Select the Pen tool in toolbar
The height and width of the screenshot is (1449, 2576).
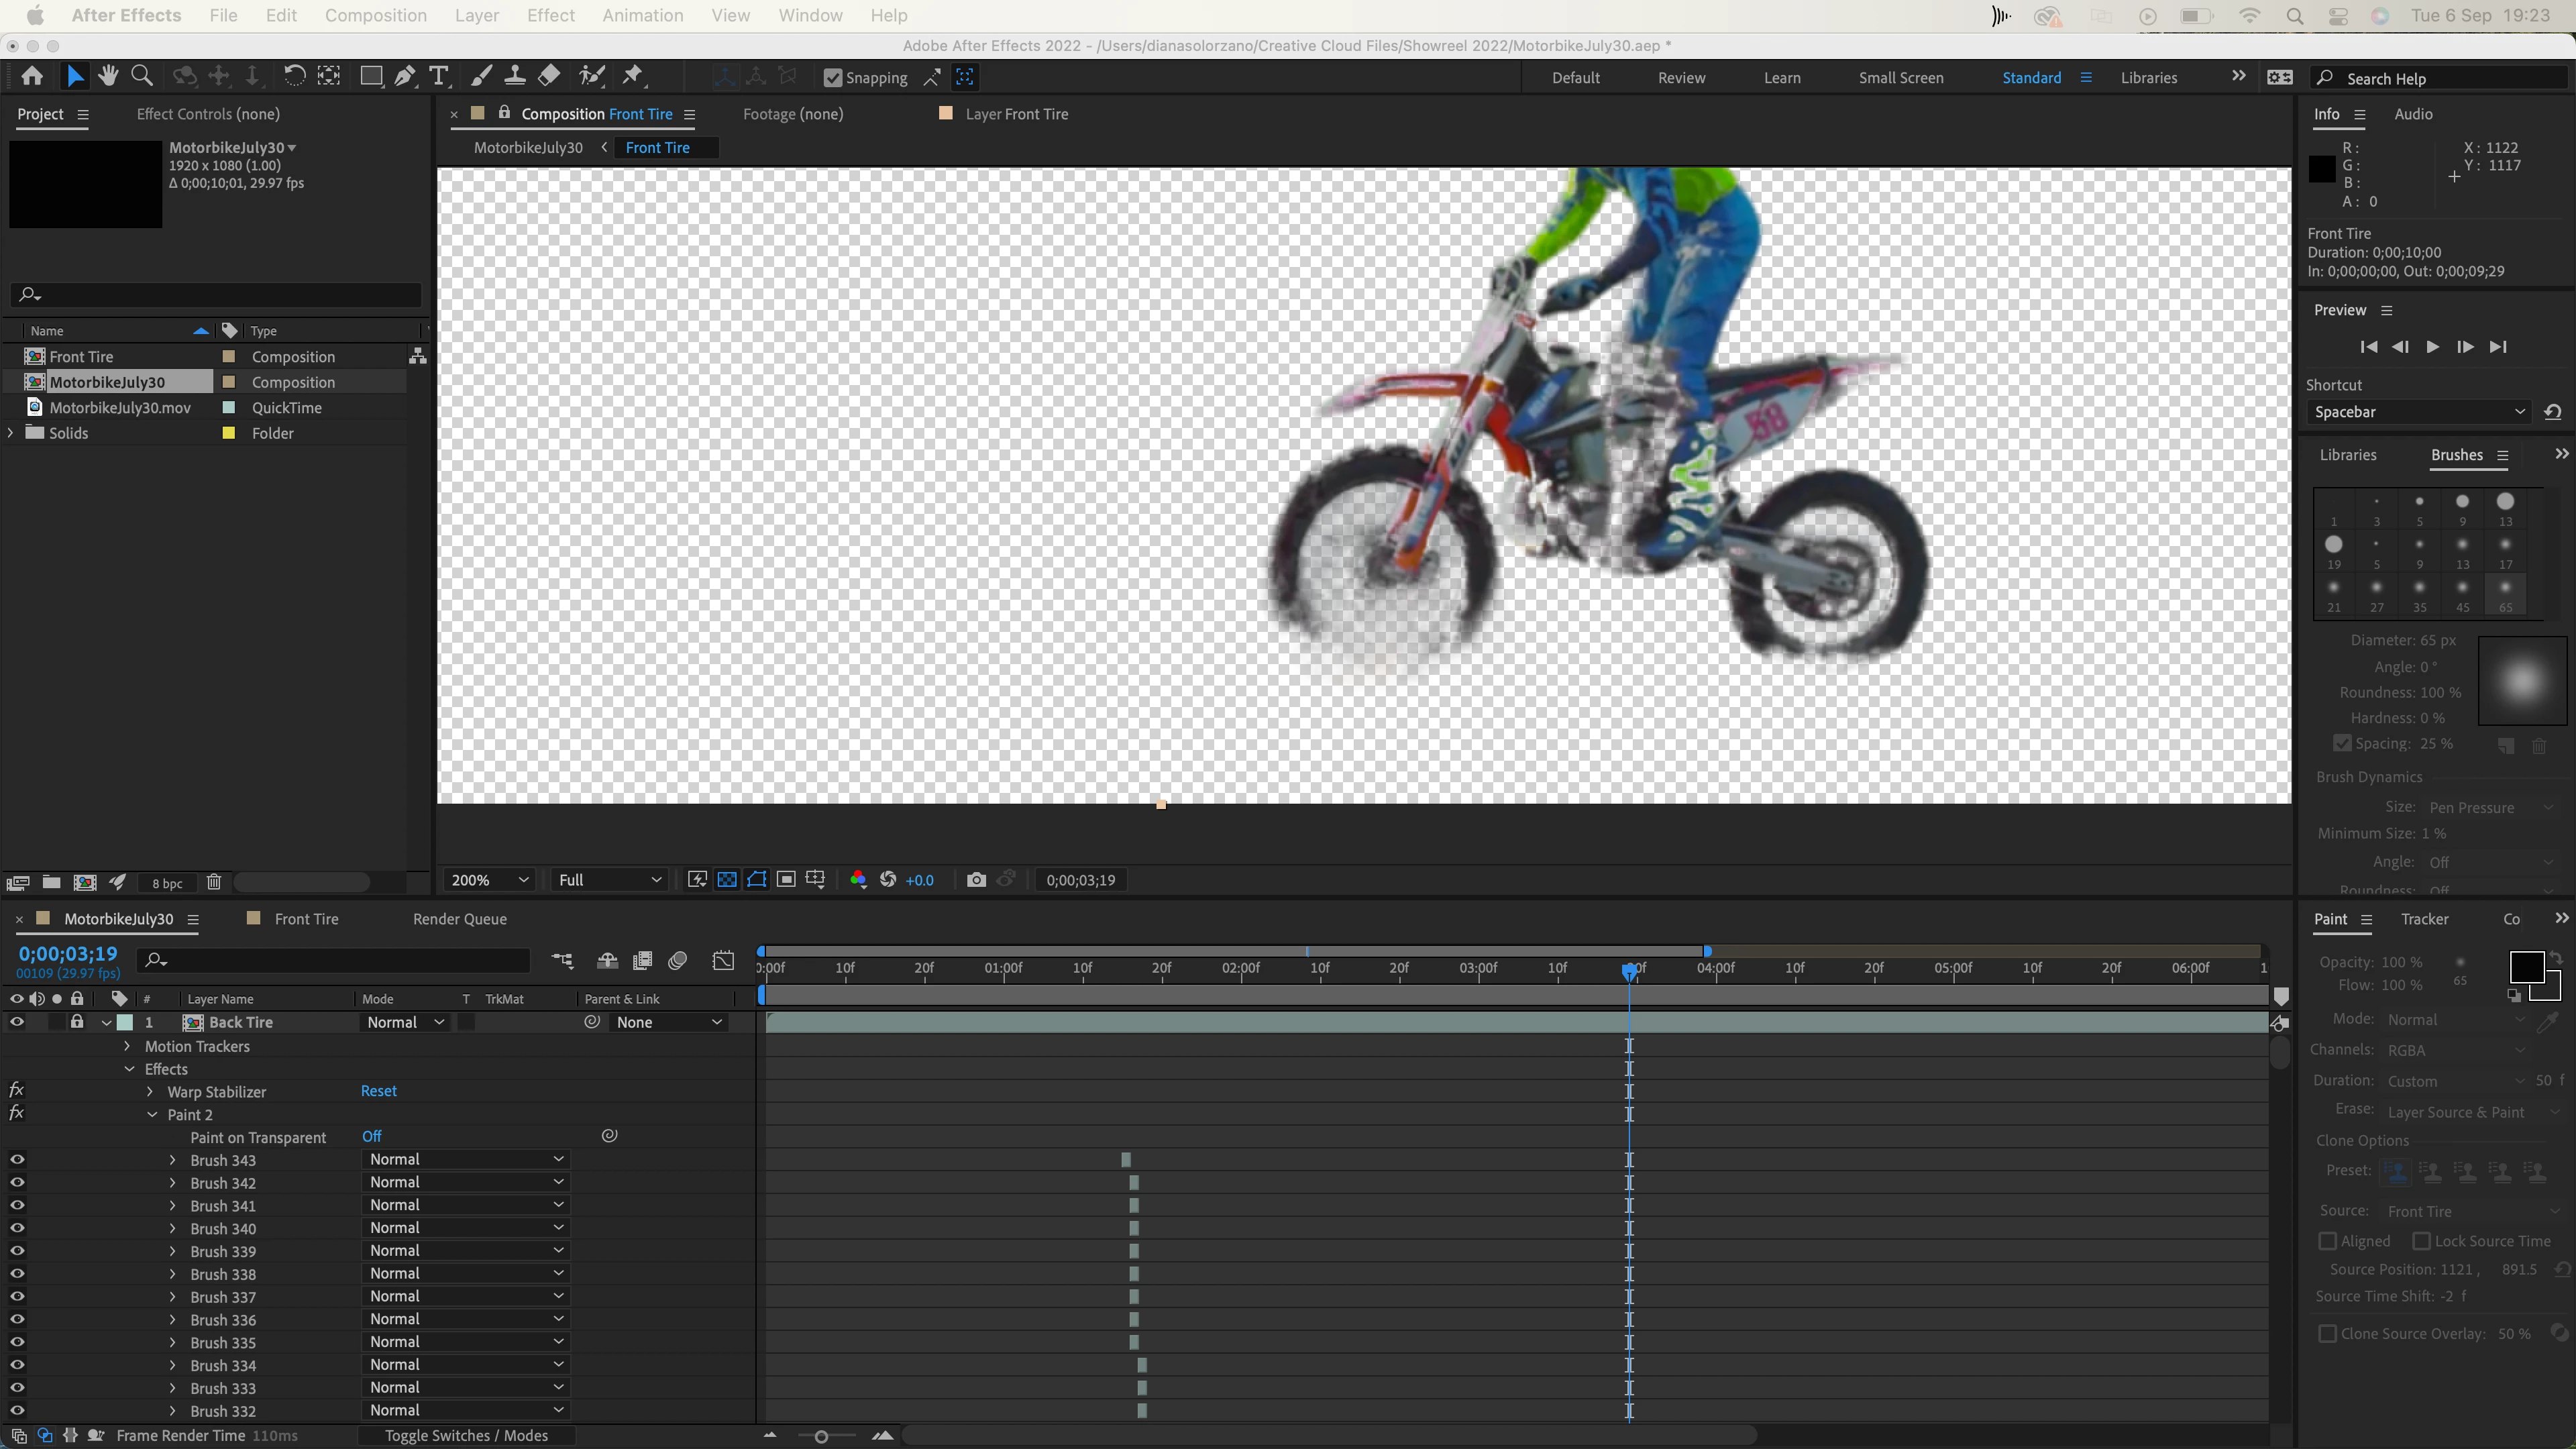point(405,76)
